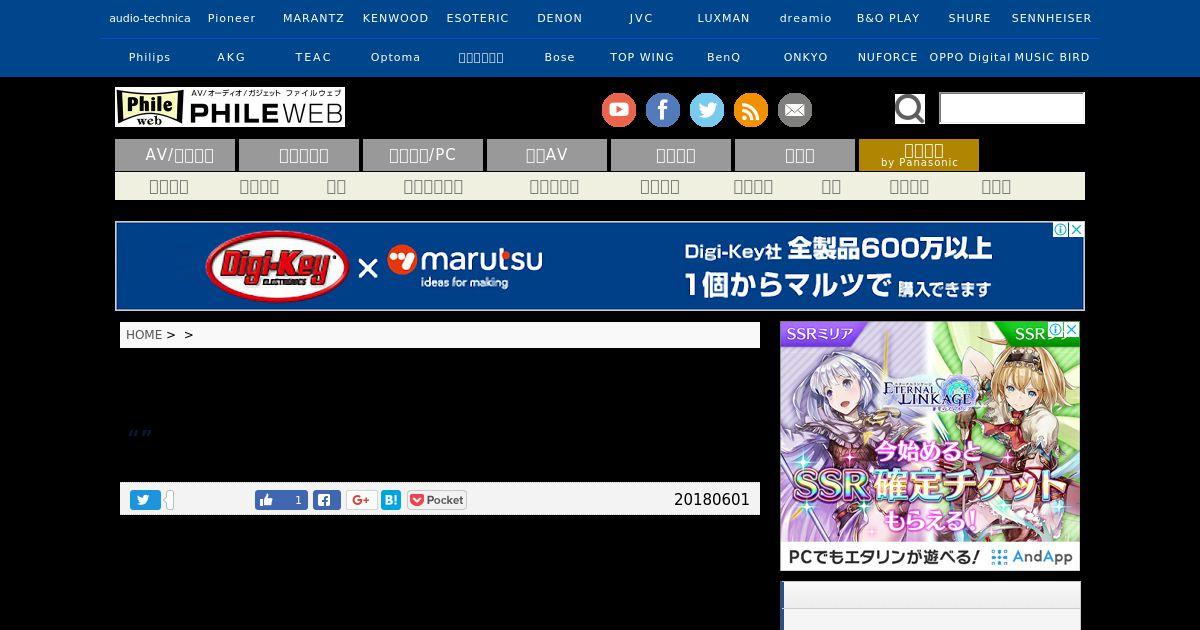Open the Pioneer brand link

point(232,18)
